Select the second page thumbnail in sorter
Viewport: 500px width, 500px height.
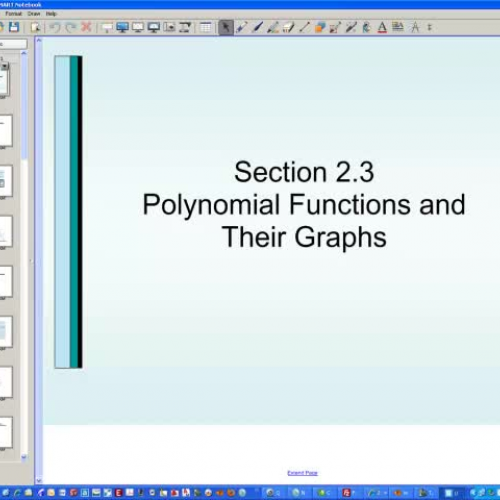[x=6, y=131]
